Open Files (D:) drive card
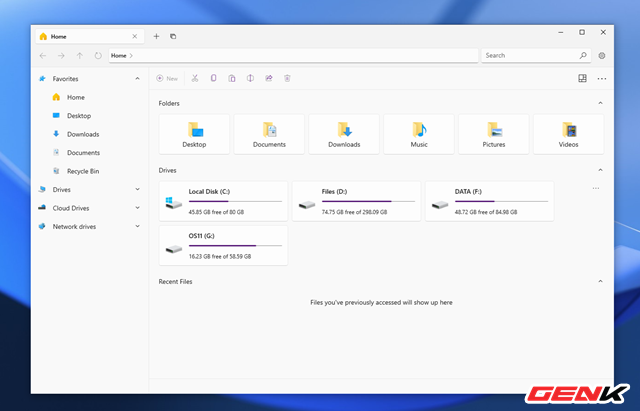This screenshot has width=640, height=411. (x=356, y=201)
